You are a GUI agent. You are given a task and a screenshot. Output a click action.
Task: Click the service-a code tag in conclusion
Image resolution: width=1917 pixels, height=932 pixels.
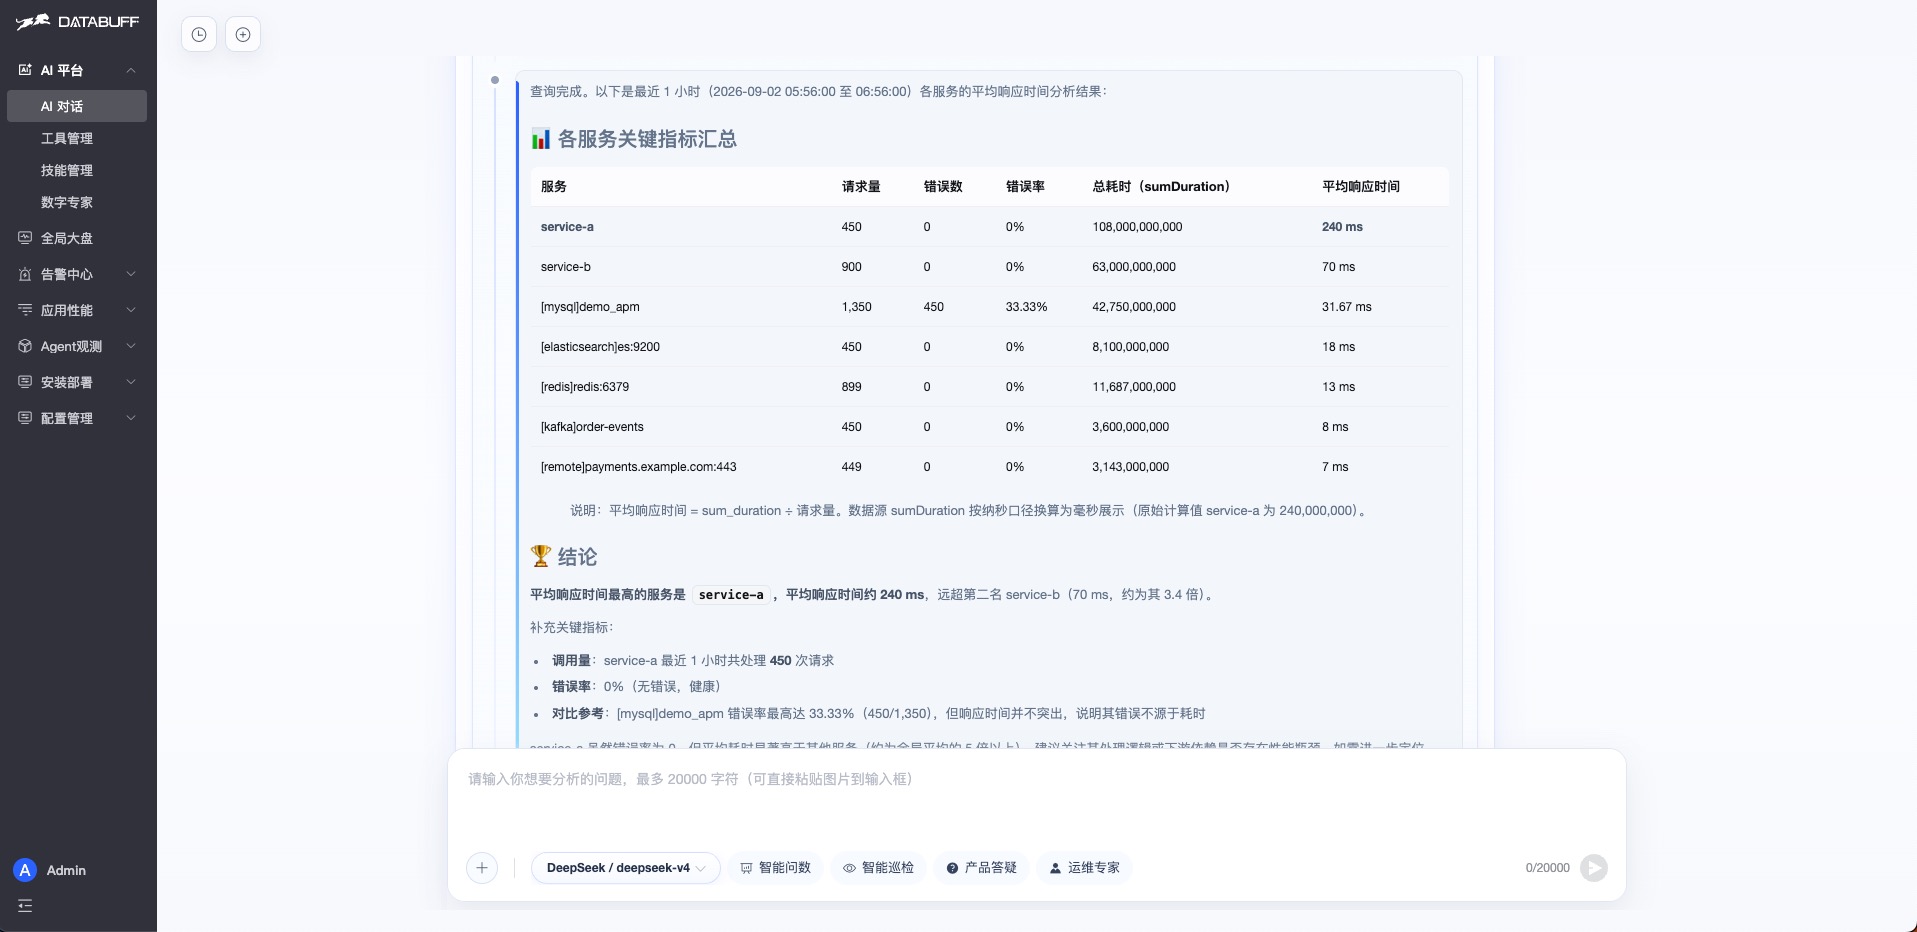[x=731, y=595]
